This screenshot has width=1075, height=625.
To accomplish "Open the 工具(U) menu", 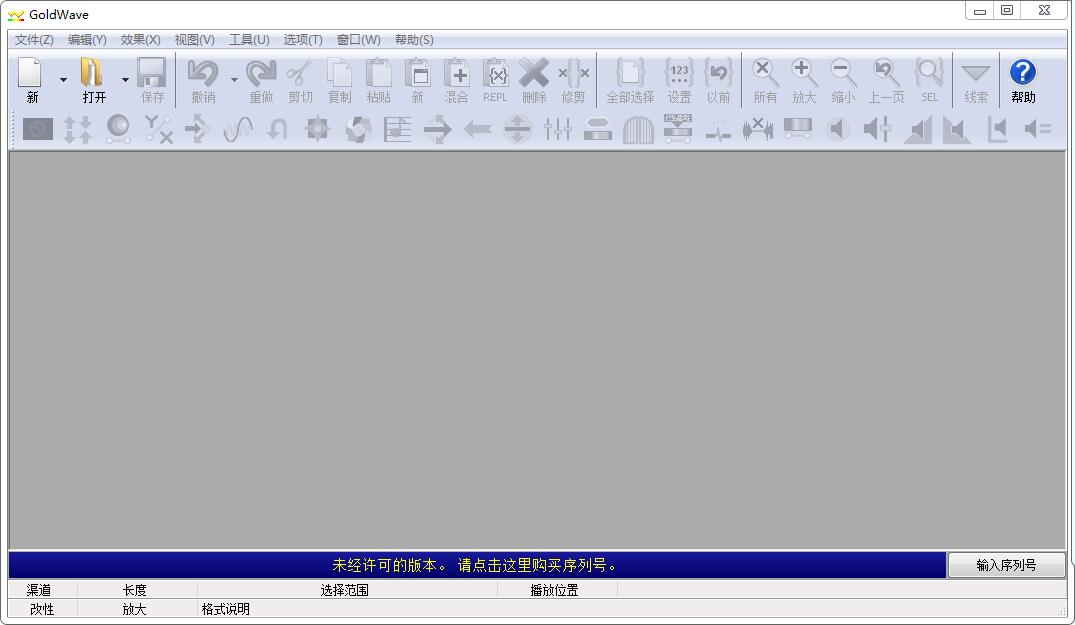I will (x=250, y=40).
